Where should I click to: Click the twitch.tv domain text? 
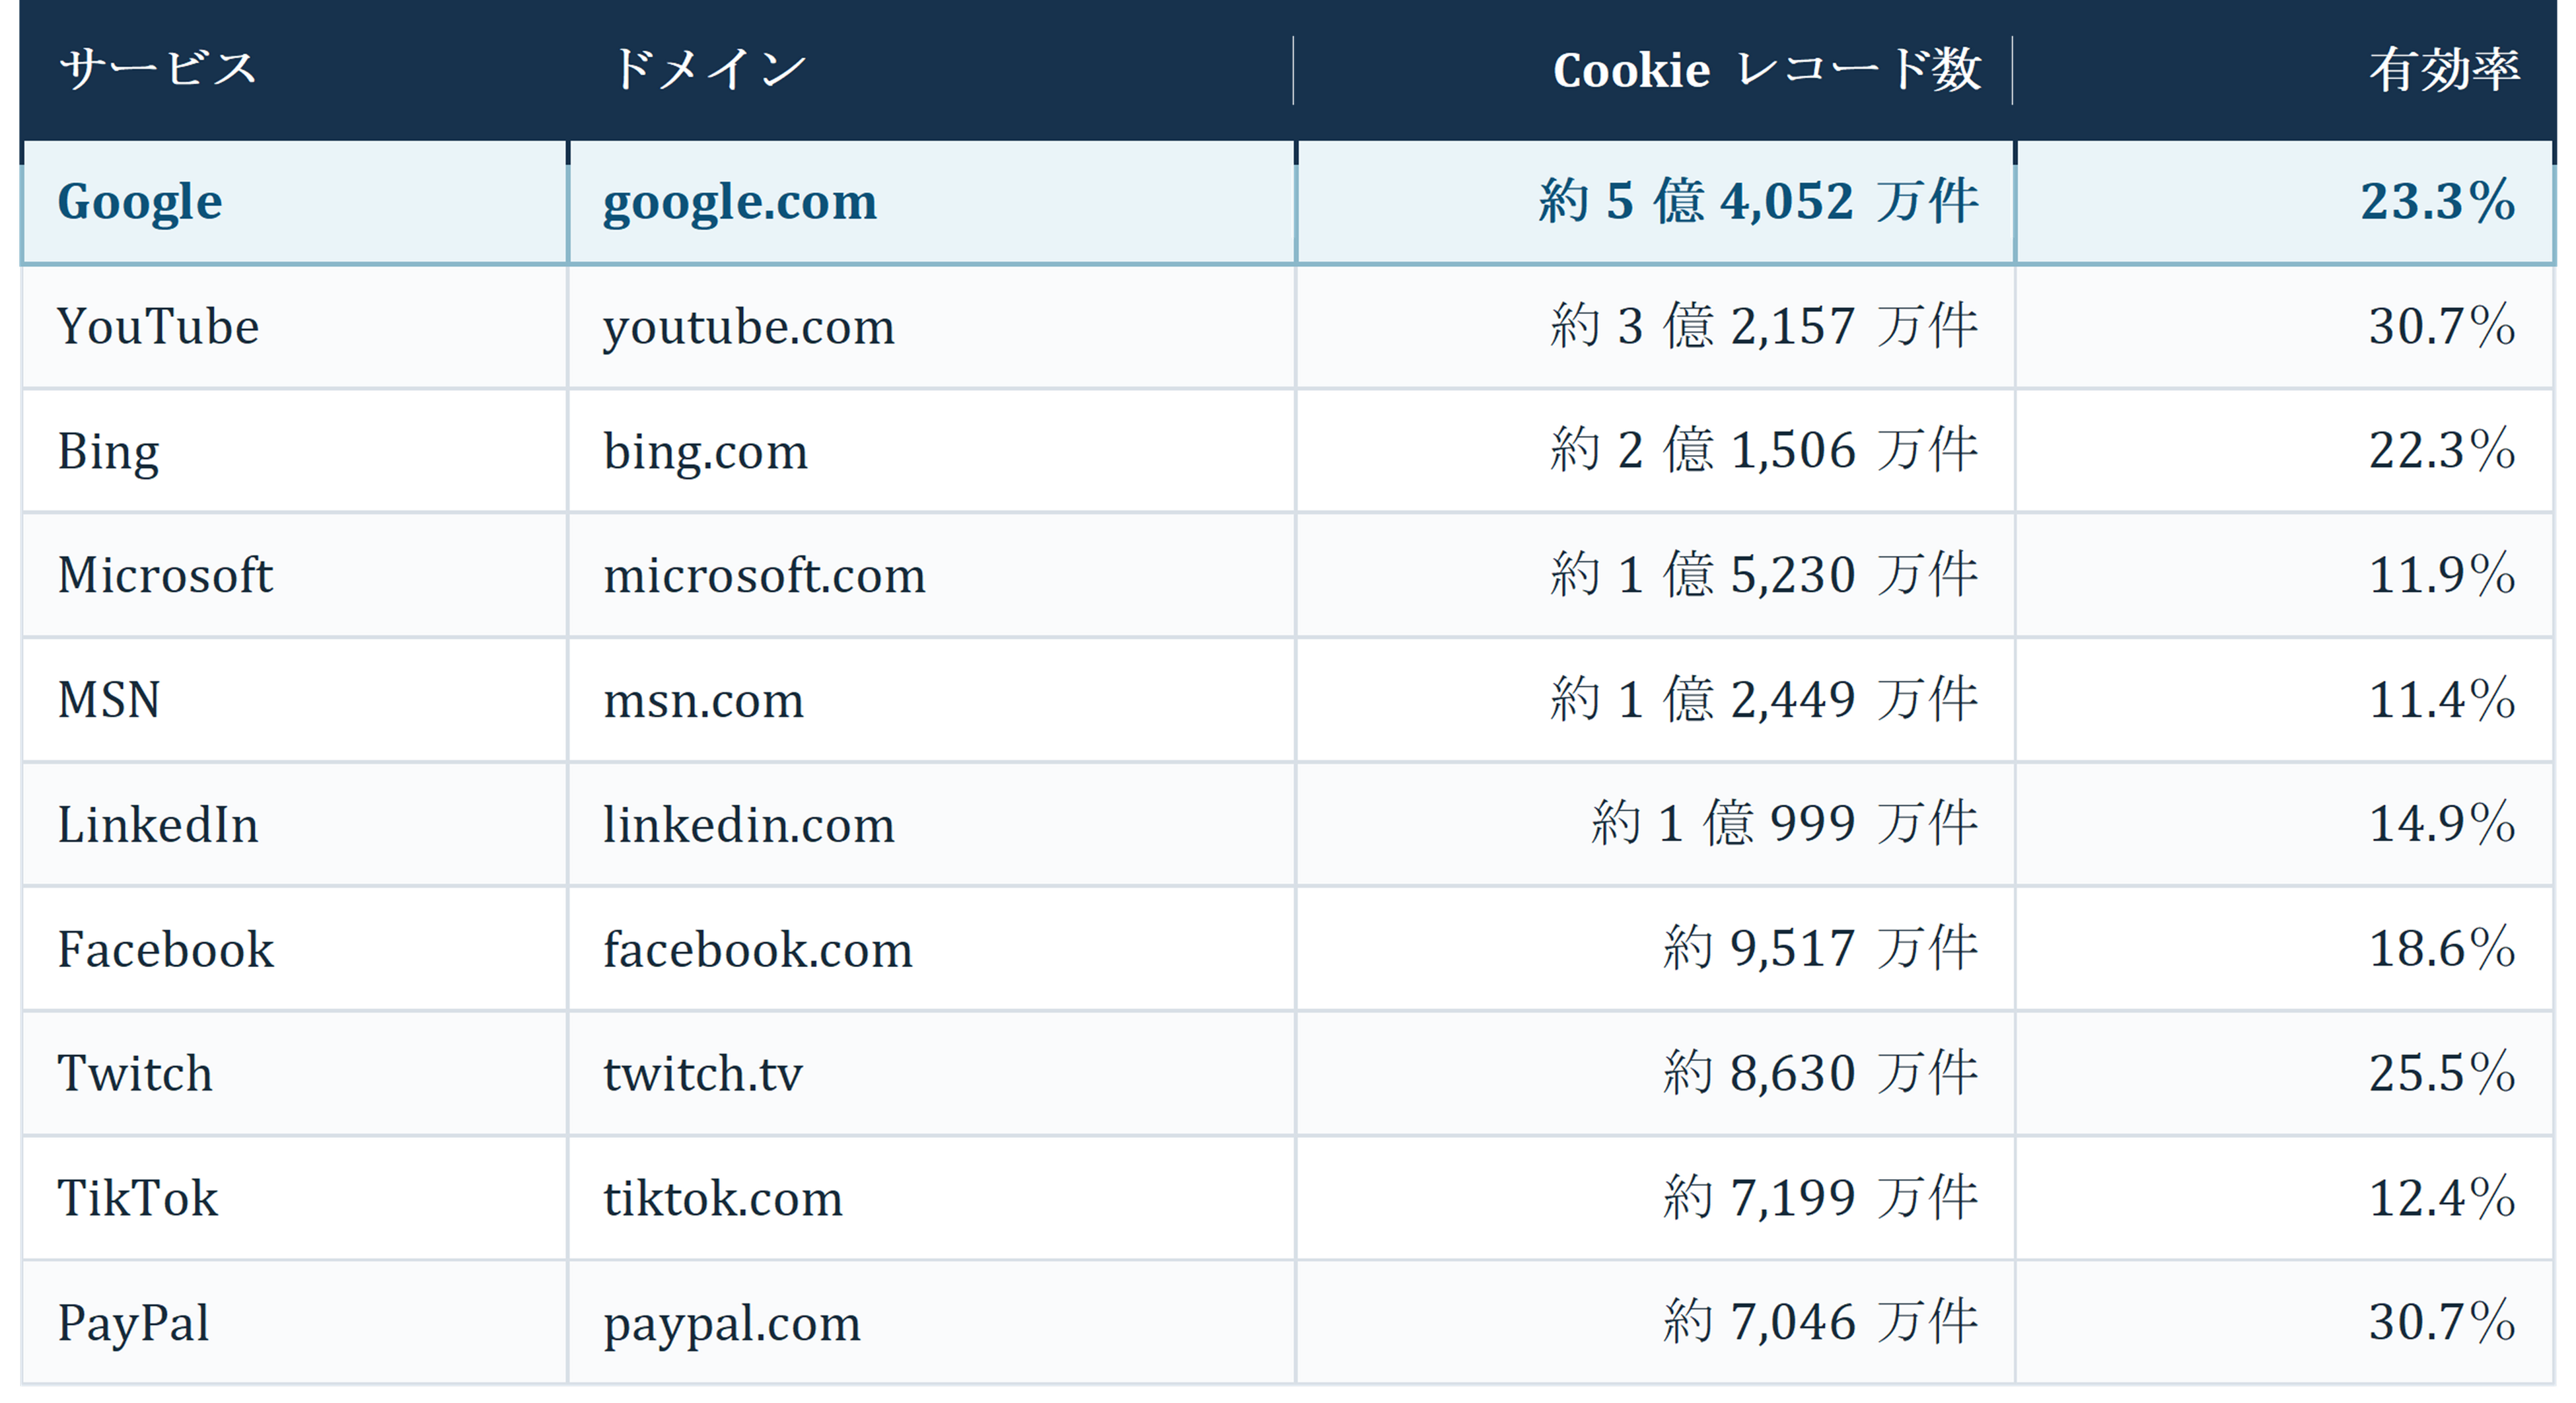(702, 1074)
